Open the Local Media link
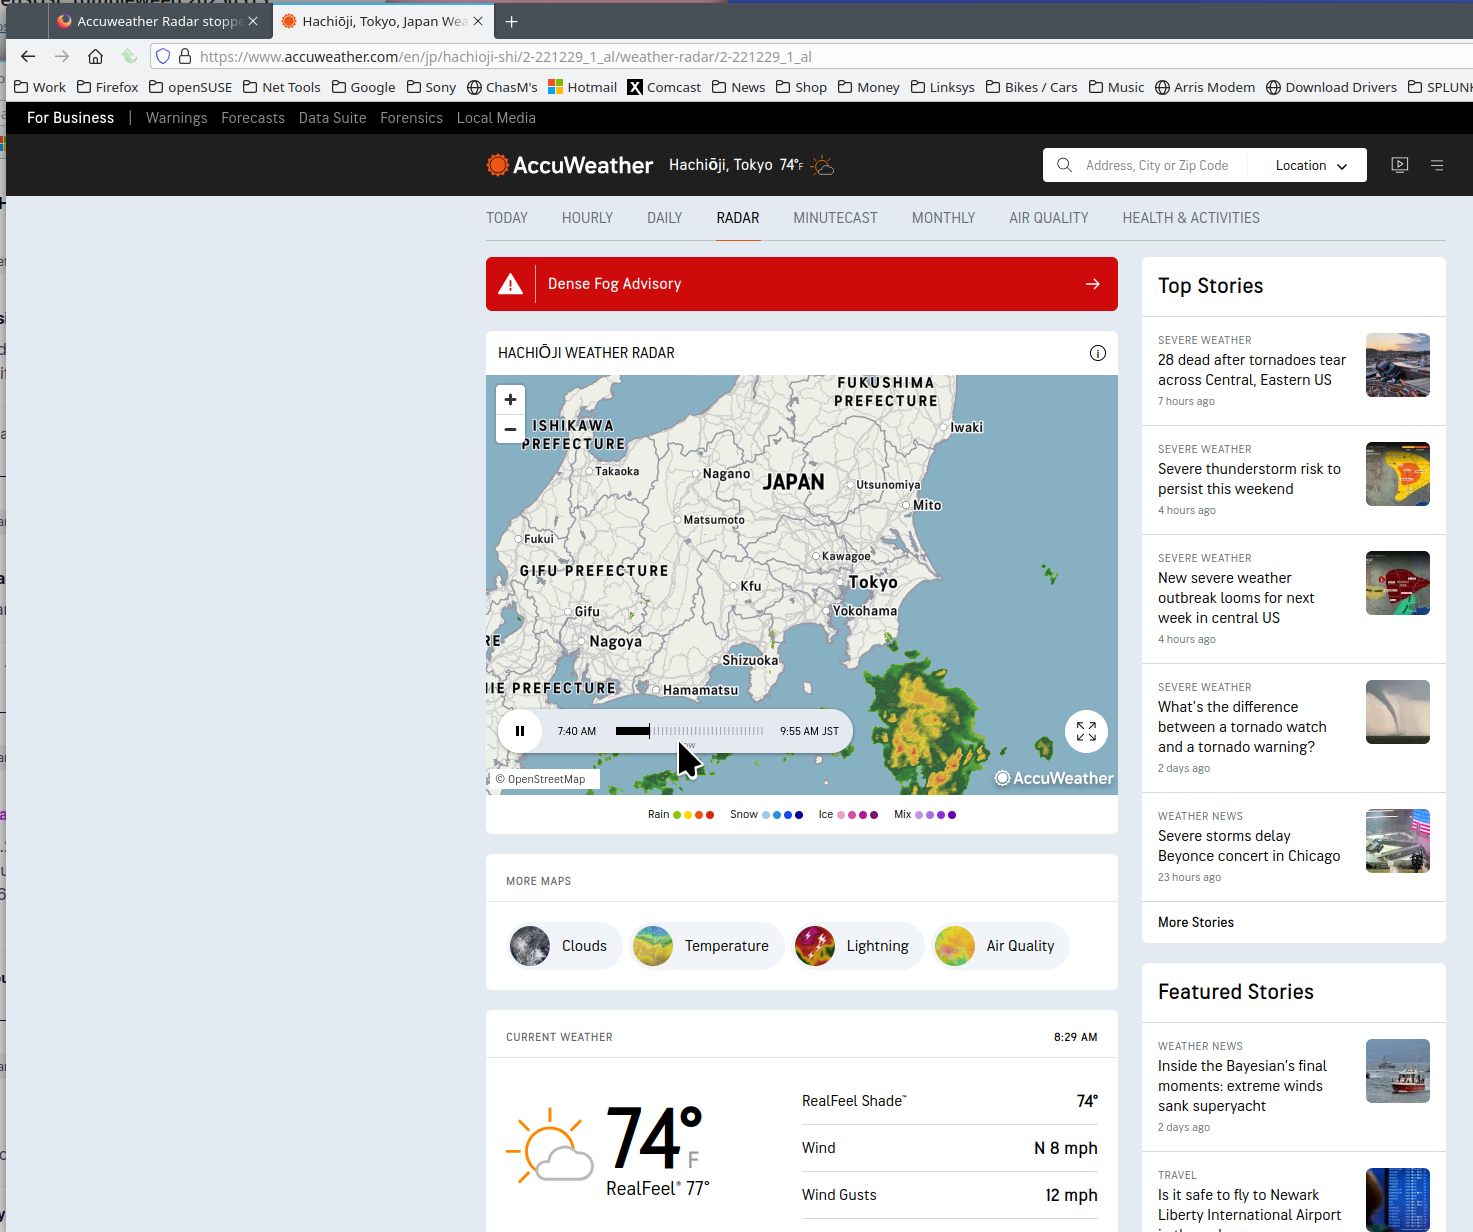The width and height of the screenshot is (1473, 1232). (496, 118)
